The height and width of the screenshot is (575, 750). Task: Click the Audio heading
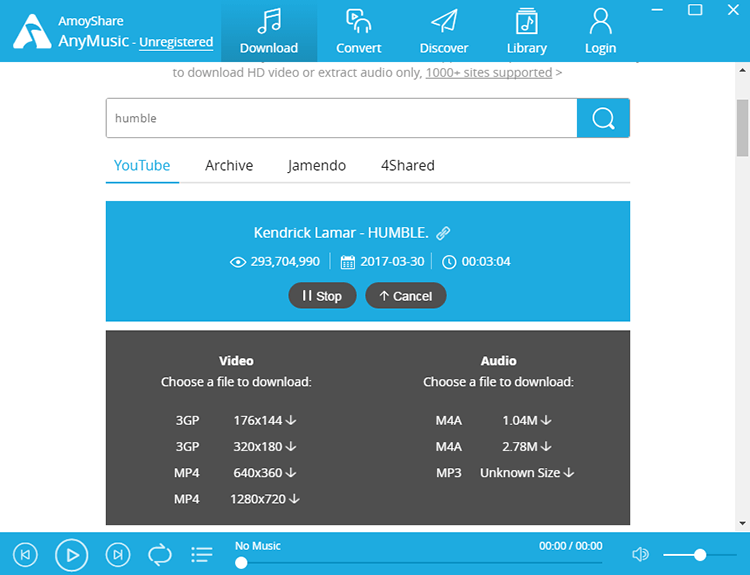click(x=498, y=361)
